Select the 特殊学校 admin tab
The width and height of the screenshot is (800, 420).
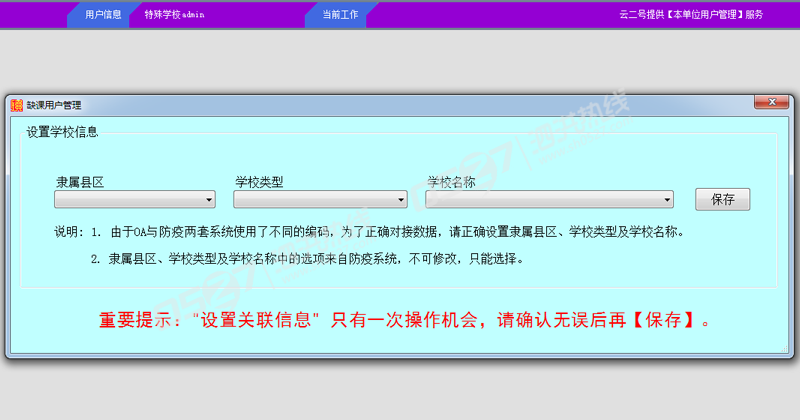tap(175, 15)
